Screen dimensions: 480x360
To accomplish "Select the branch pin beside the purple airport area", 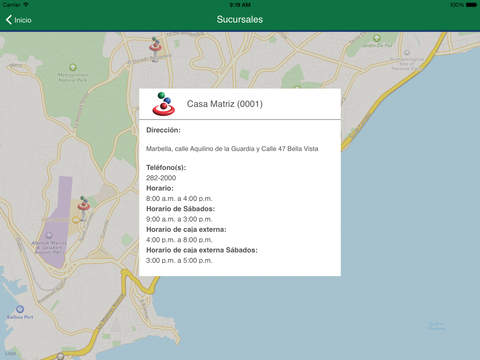I will [x=83, y=203].
